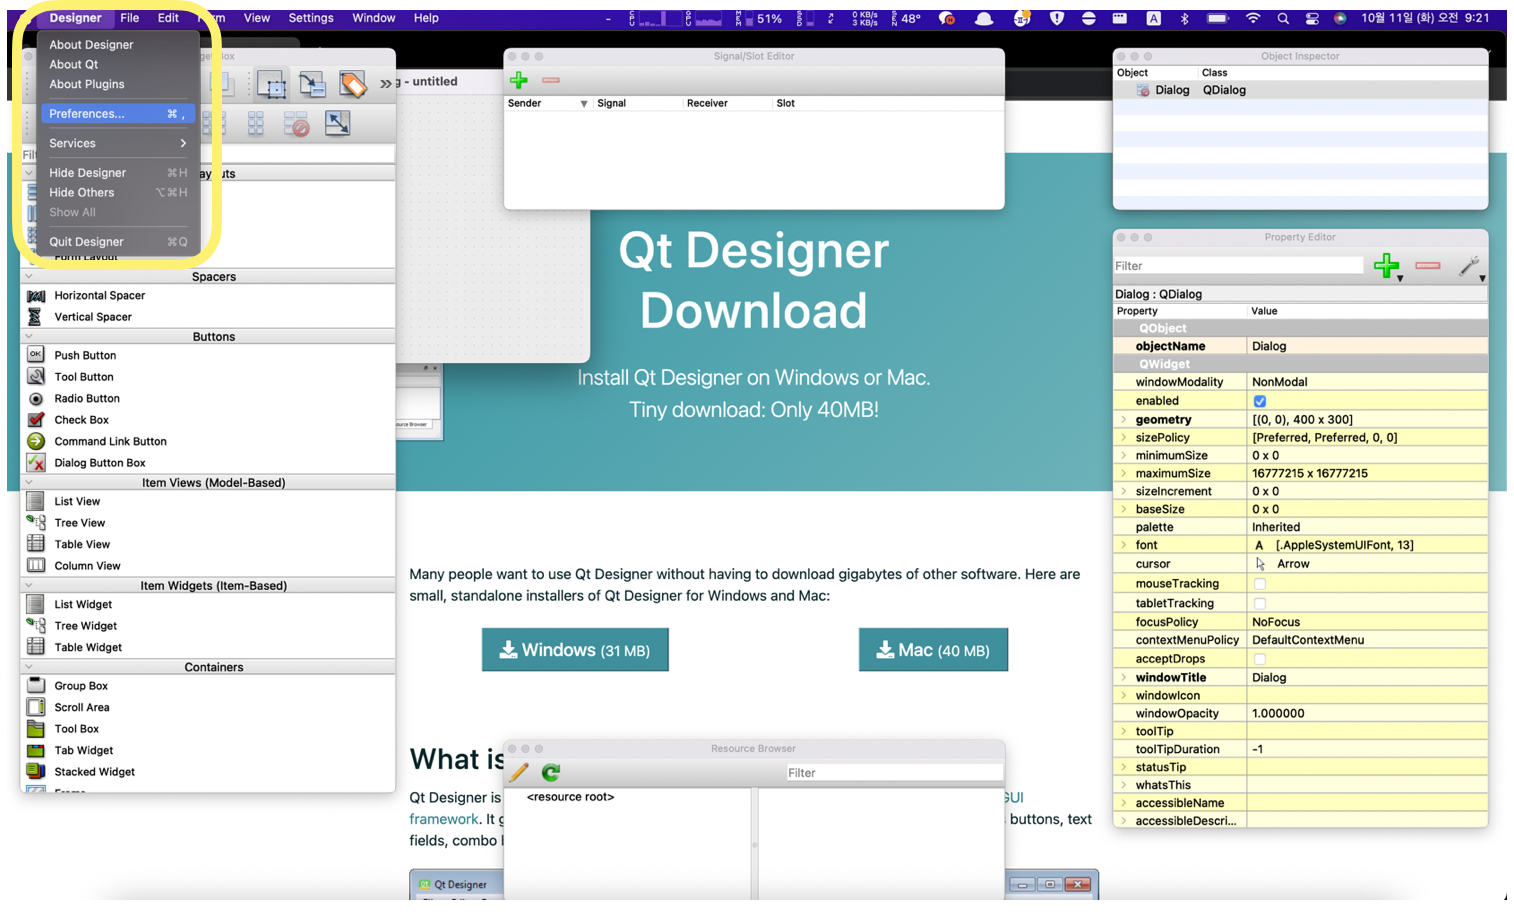1514x920 pixels.
Task: Click the Edit Buddies tag icon
Action: pyautogui.click(x=352, y=85)
